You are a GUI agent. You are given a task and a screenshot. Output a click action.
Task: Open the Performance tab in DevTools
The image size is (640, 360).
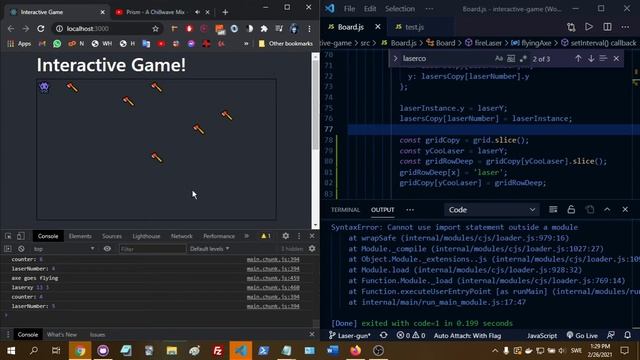[x=219, y=236]
